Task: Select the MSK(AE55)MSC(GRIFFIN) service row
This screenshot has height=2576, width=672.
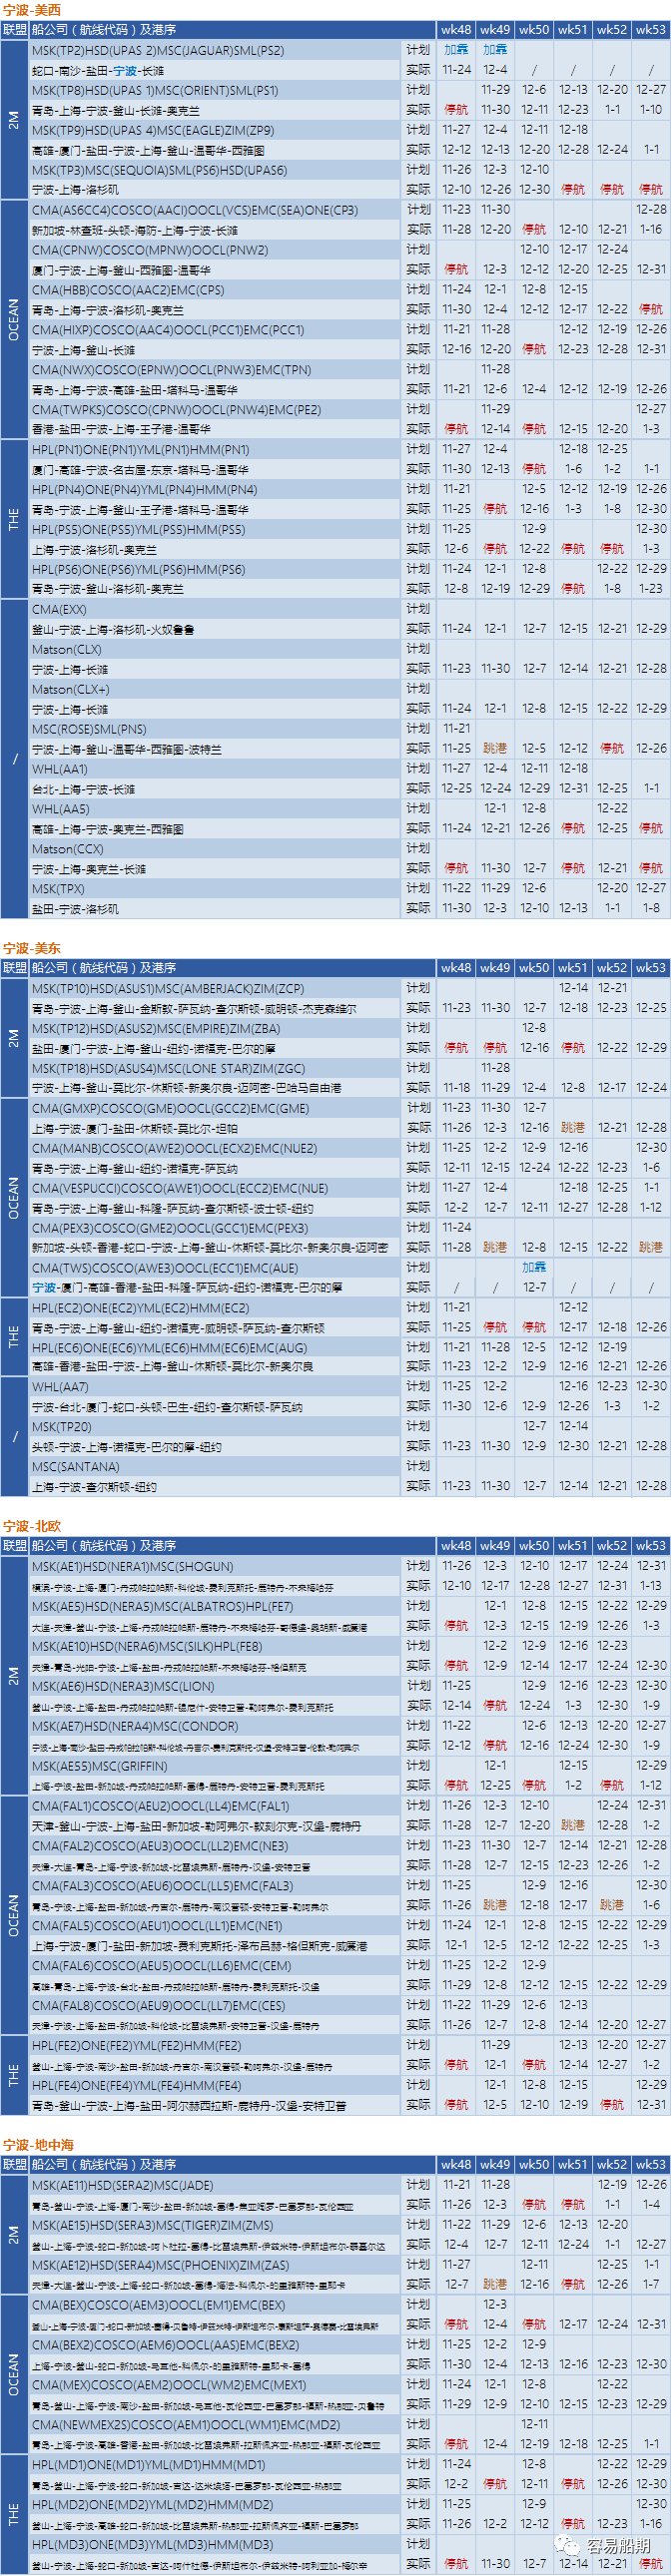Action: [99, 1766]
